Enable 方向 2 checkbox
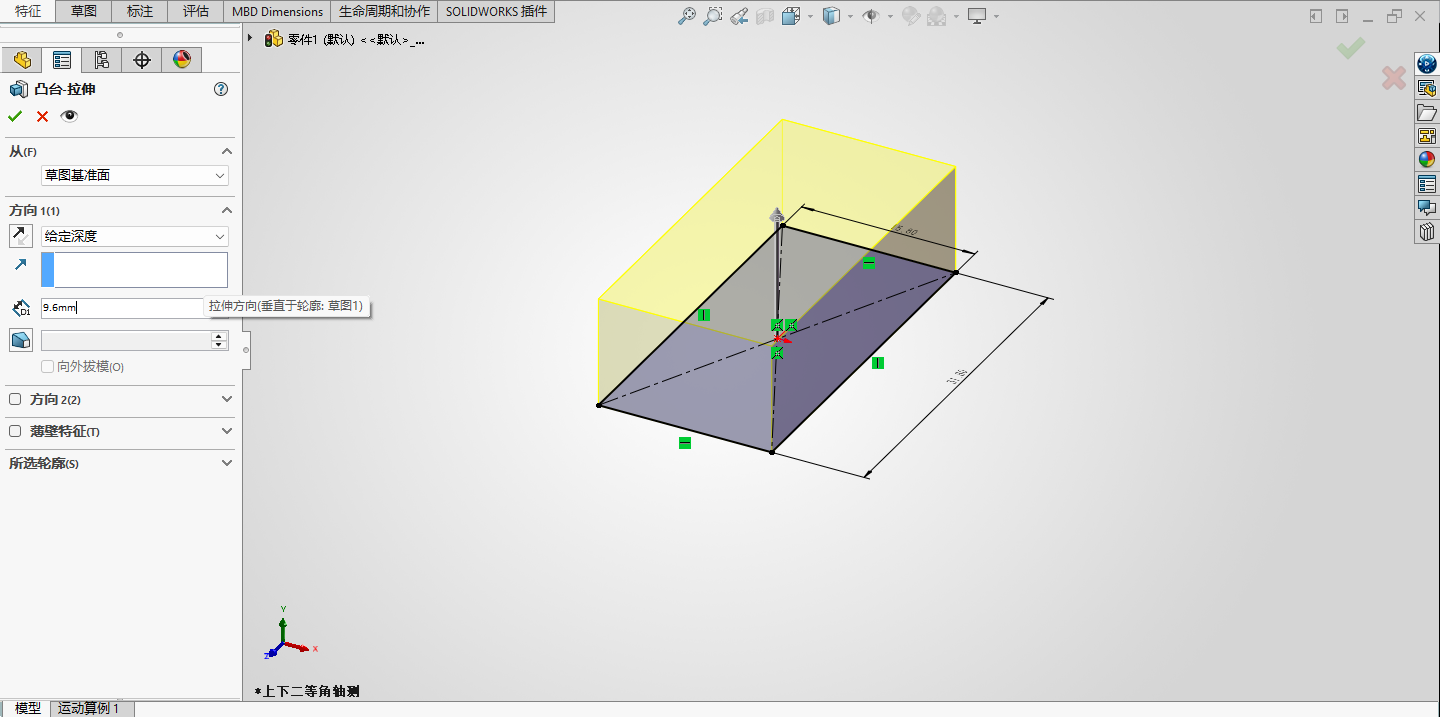The width and height of the screenshot is (1440, 717). pyautogui.click(x=15, y=399)
